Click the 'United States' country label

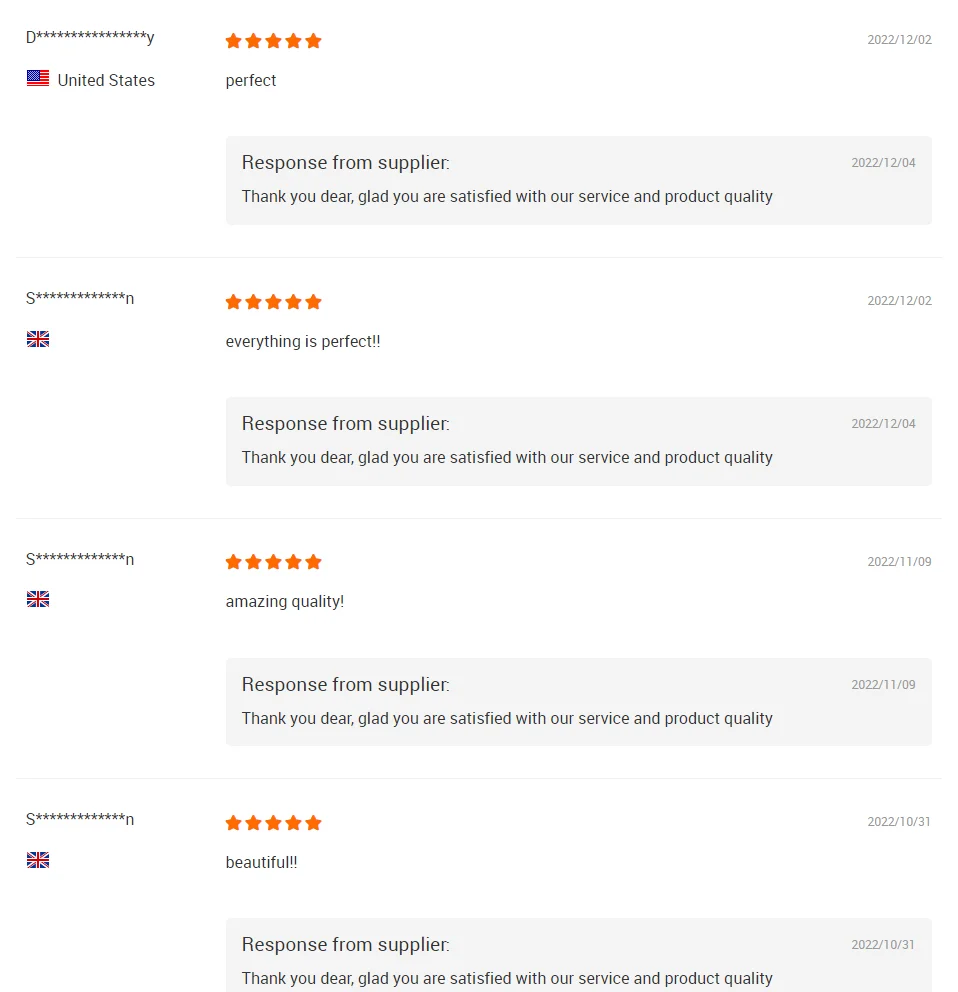pyautogui.click(x=106, y=80)
